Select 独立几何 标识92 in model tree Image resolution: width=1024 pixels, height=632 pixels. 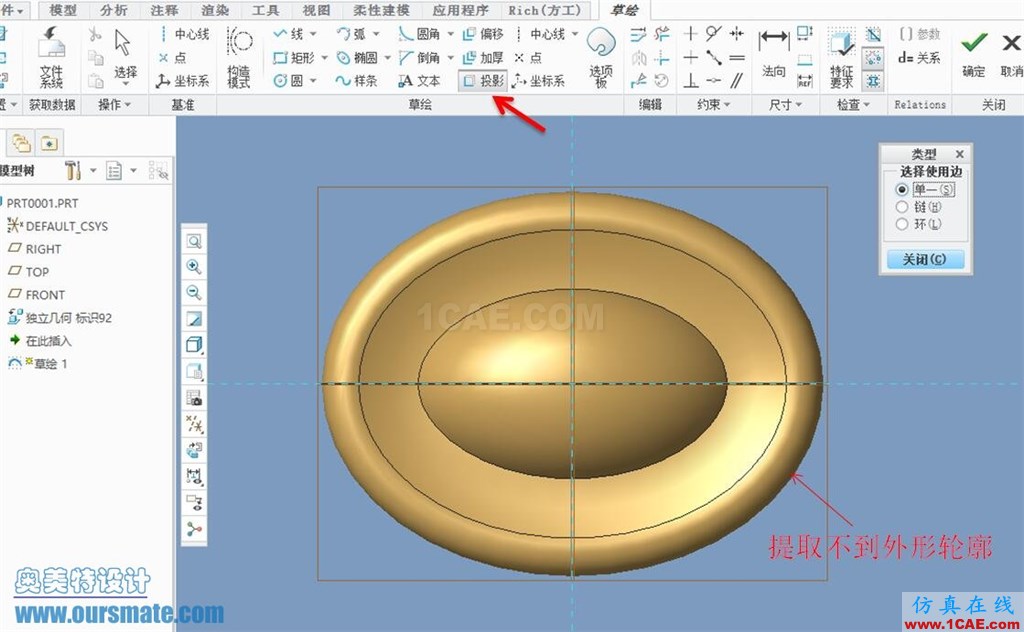(59, 318)
